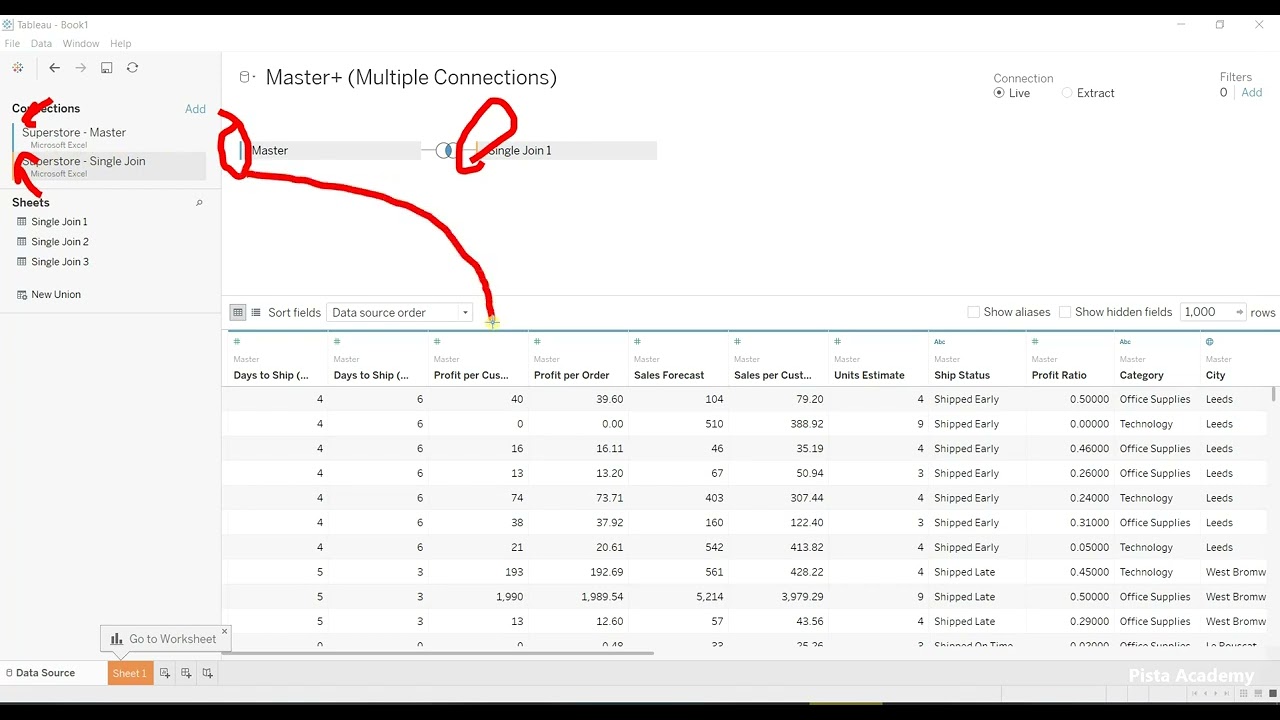
Task: Refresh the data source with the toolbar icon
Action: (x=132, y=68)
